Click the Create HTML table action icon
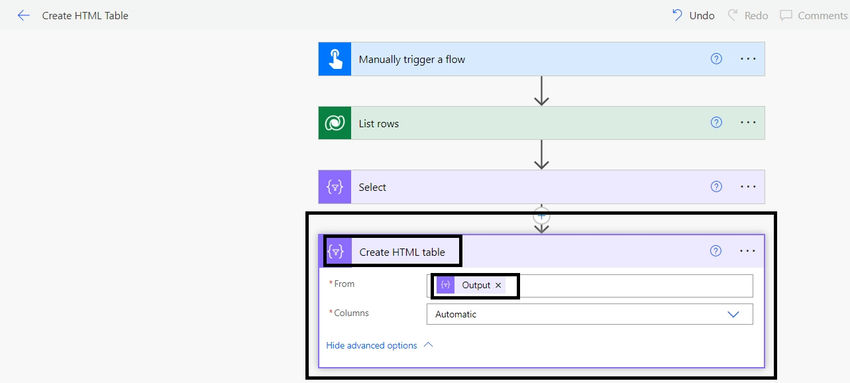This screenshot has height=383, width=850. point(336,251)
